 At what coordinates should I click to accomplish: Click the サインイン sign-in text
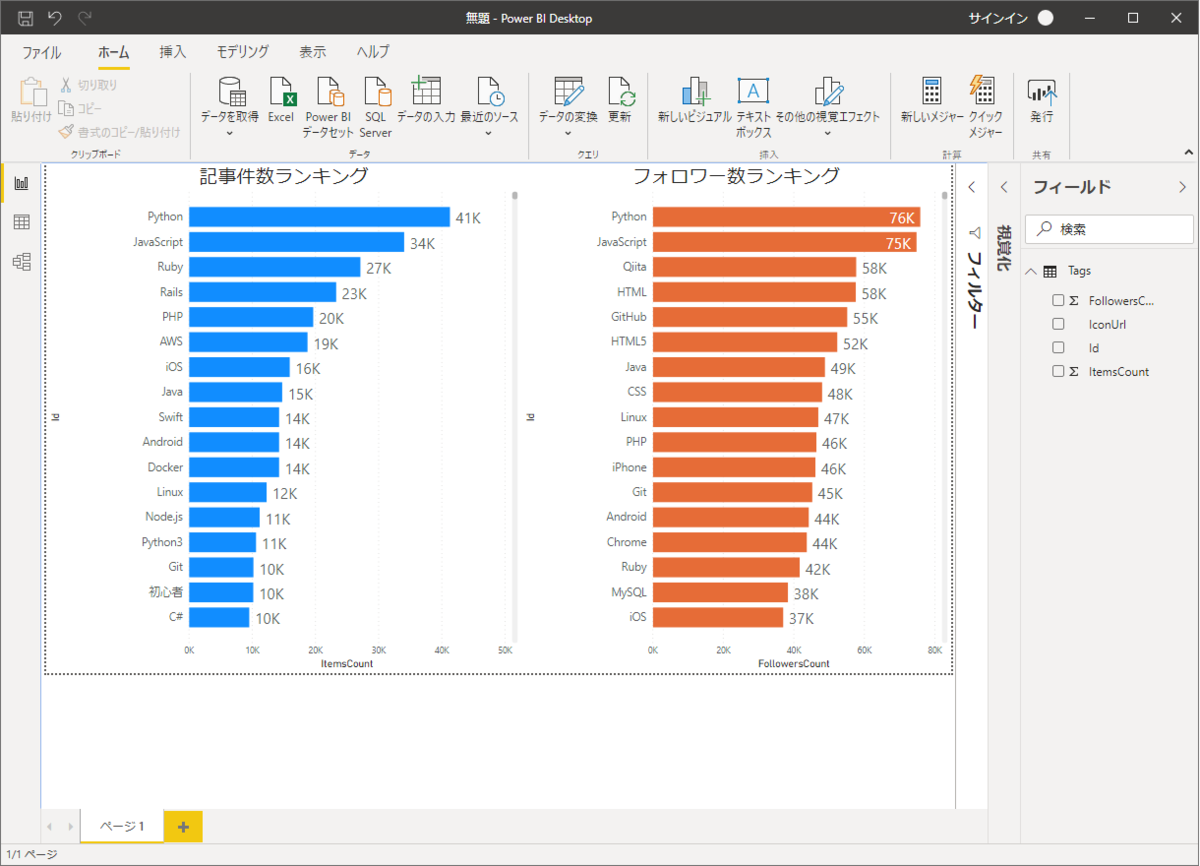(998, 18)
